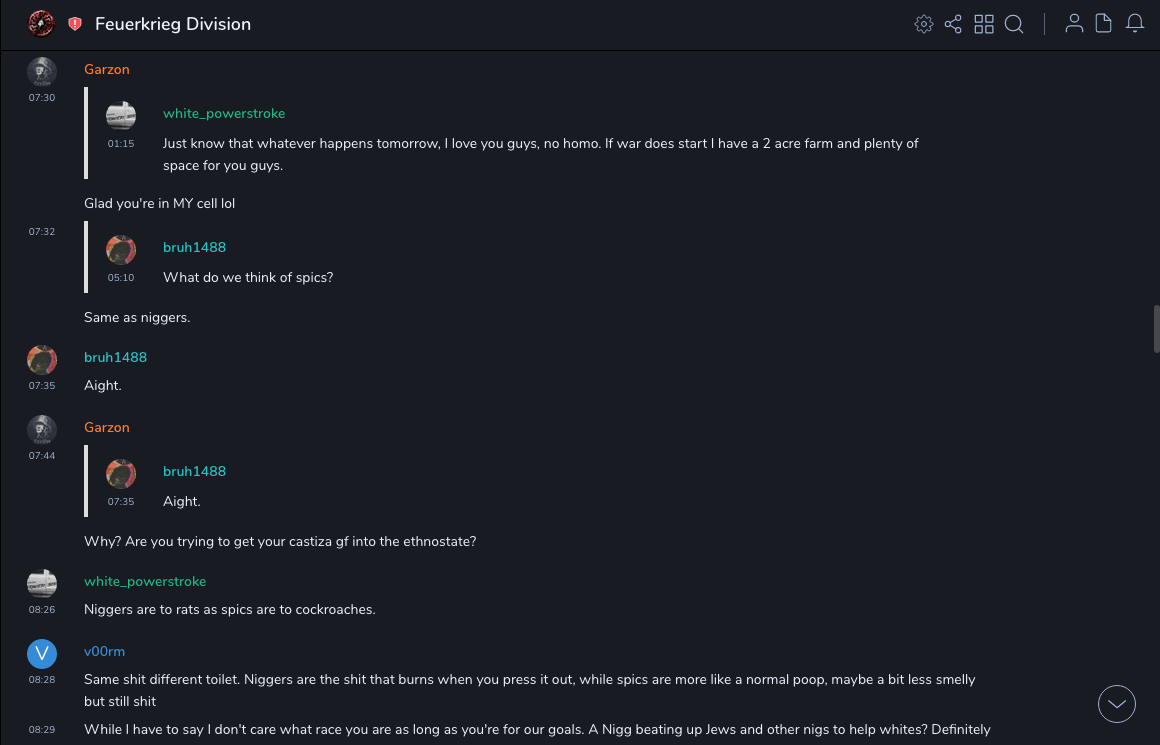Image resolution: width=1160 pixels, height=745 pixels.
Task: Click the v00rm username link
Action: (104, 651)
